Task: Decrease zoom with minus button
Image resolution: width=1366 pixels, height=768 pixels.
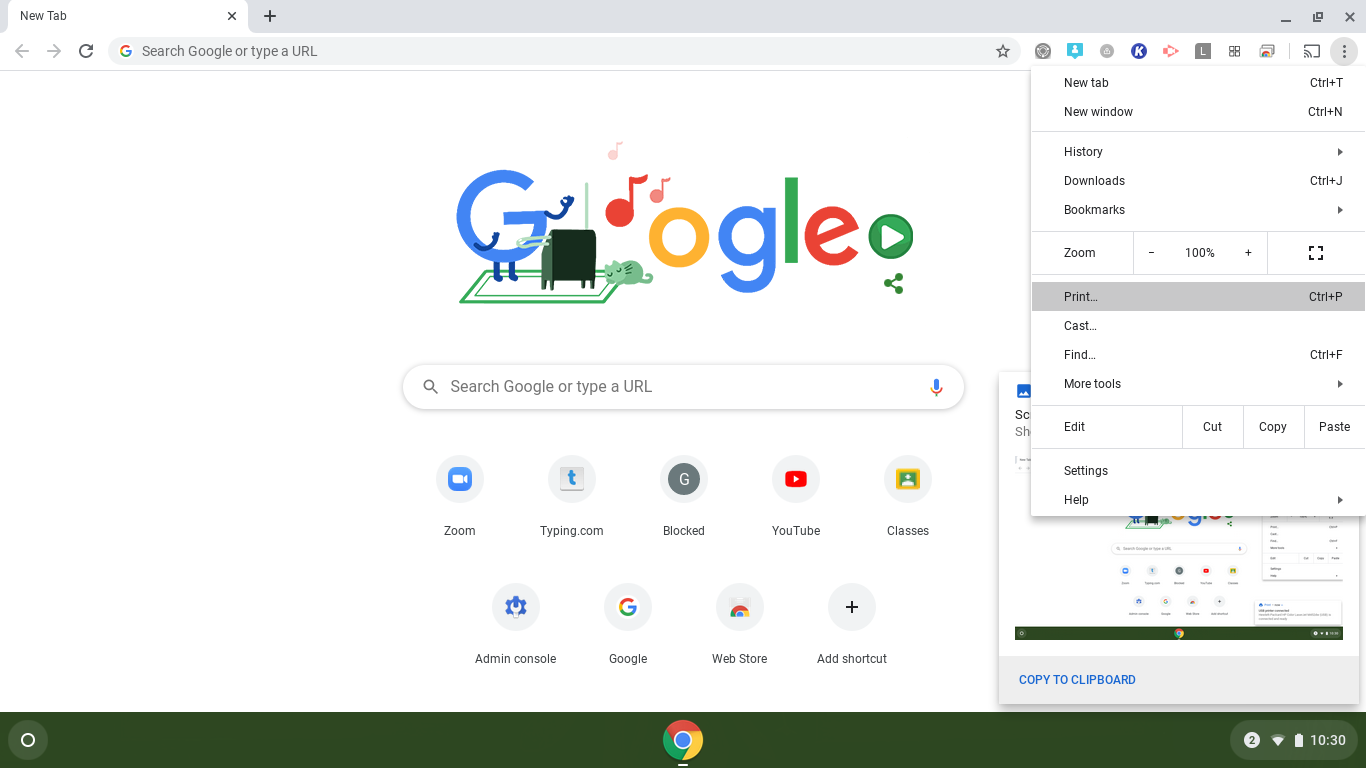Action: (1151, 253)
